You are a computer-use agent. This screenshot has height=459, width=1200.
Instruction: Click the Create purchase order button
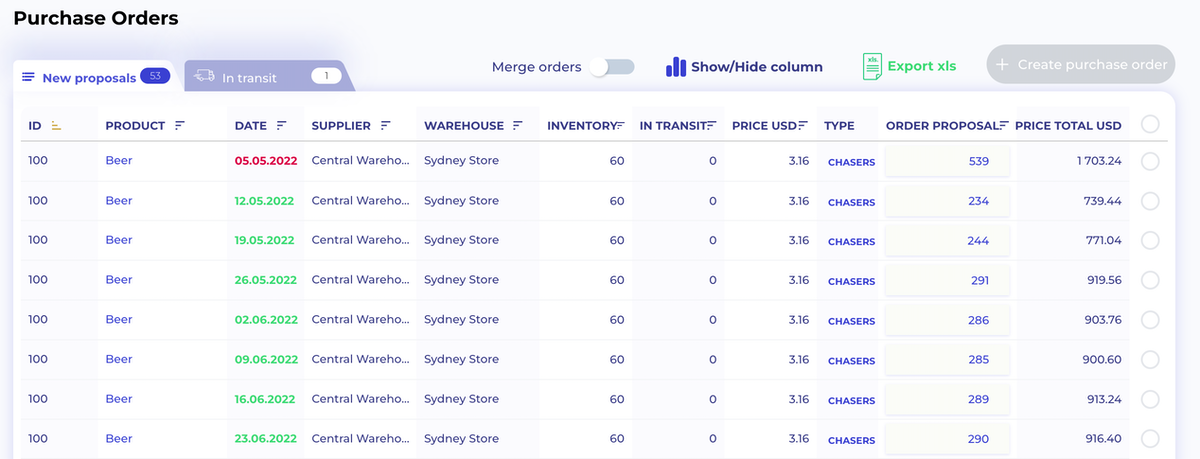[x=1081, y=65]
